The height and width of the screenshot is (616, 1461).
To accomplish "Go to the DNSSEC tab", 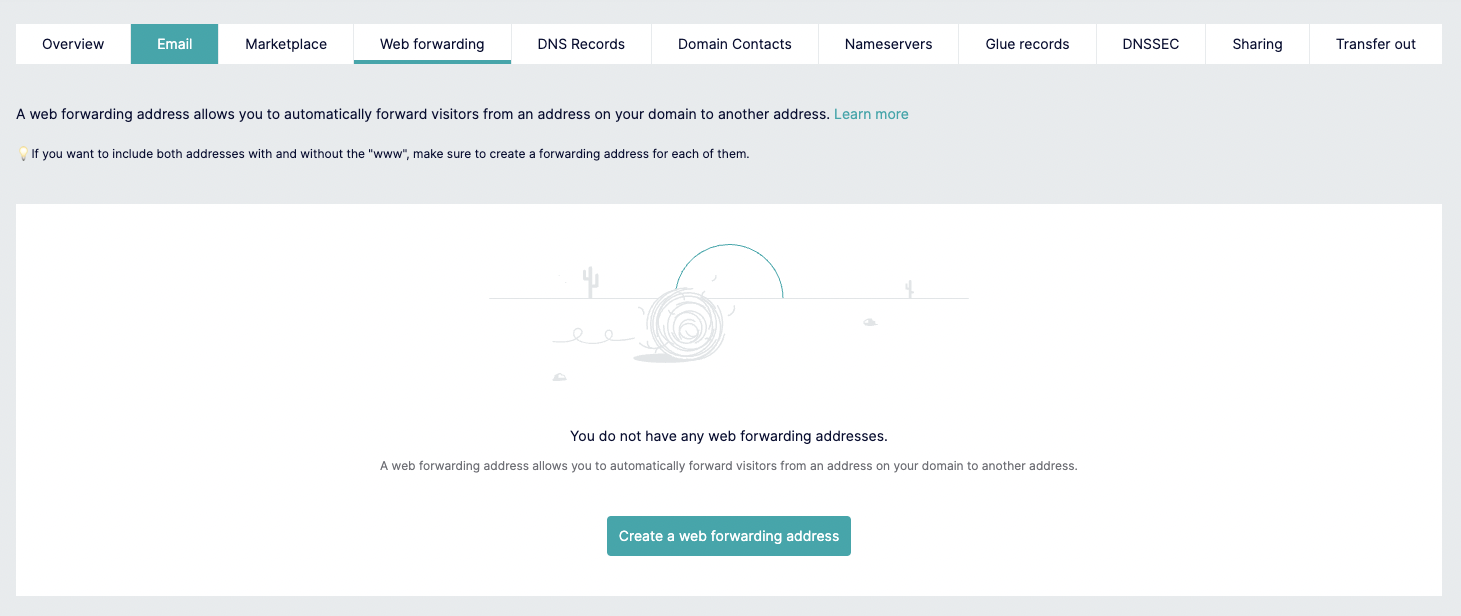I will click(1151, 44).
